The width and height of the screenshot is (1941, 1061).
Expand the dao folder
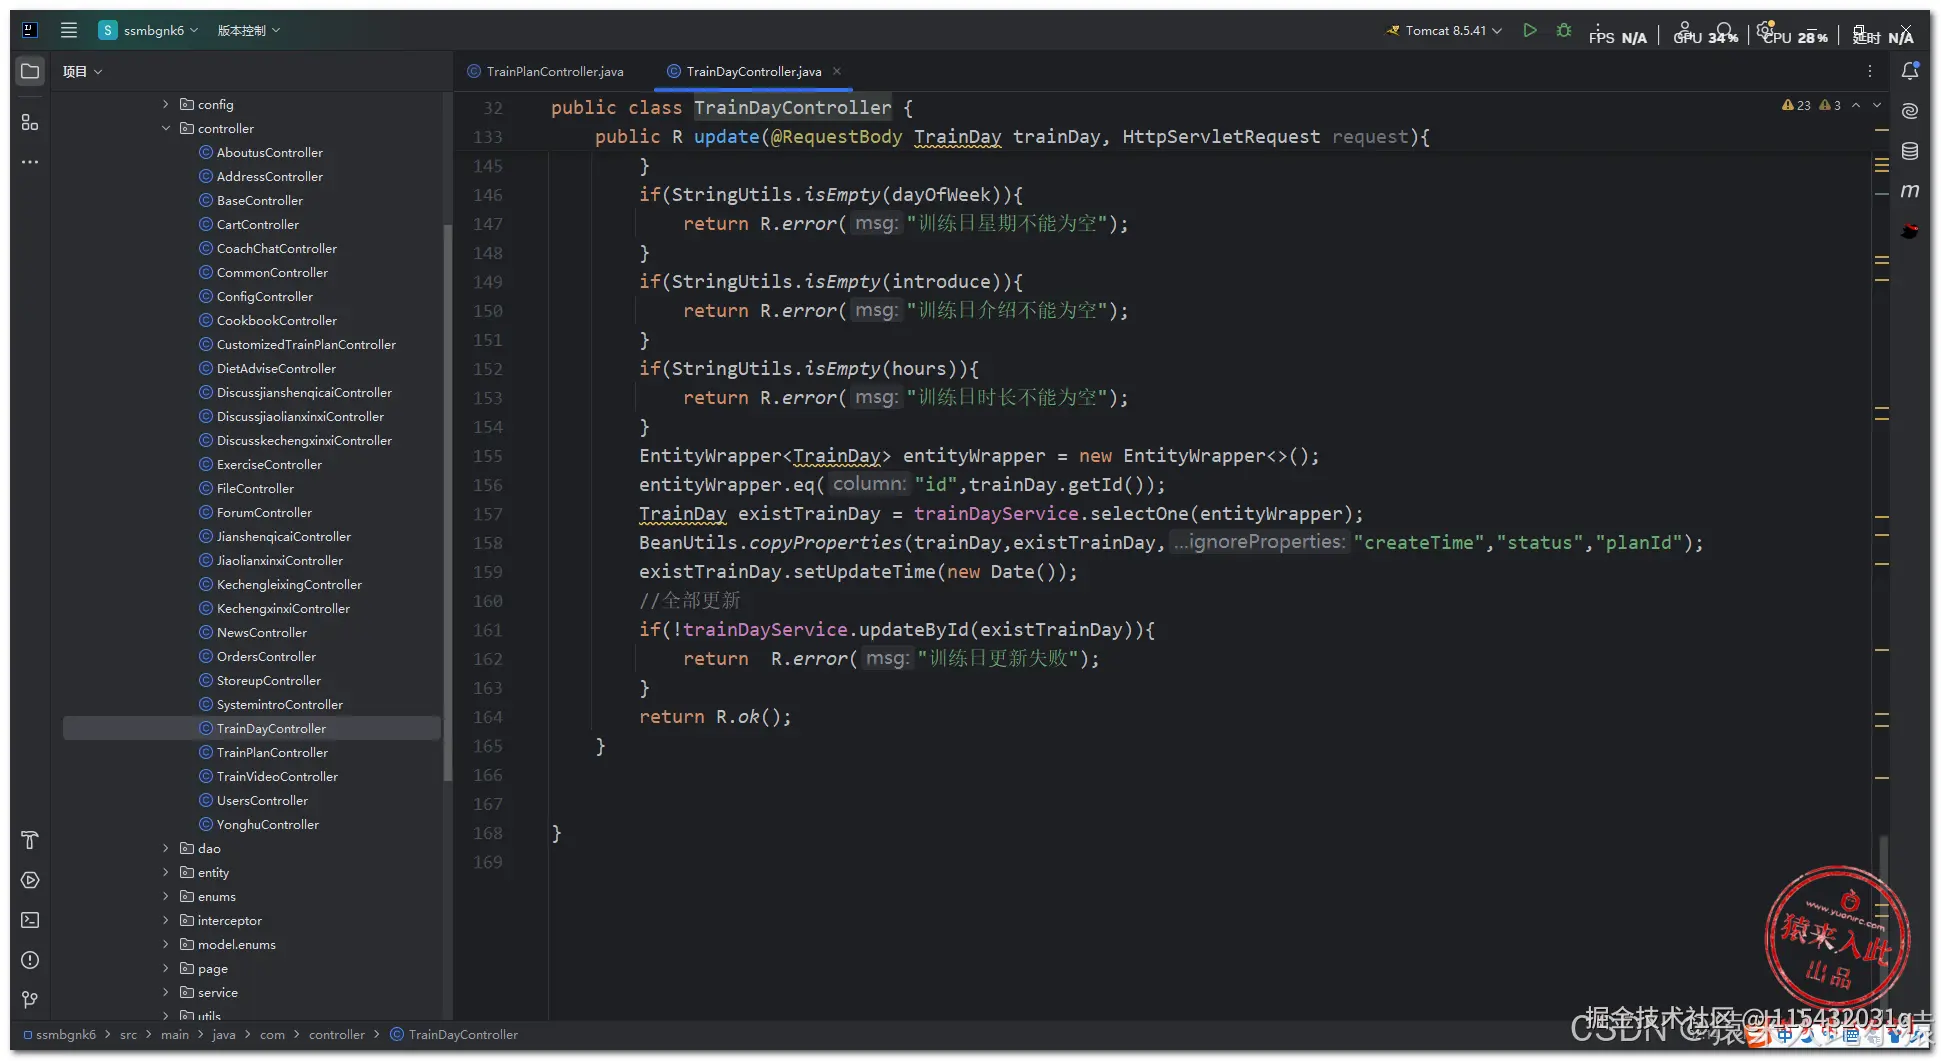pos(166,848)
